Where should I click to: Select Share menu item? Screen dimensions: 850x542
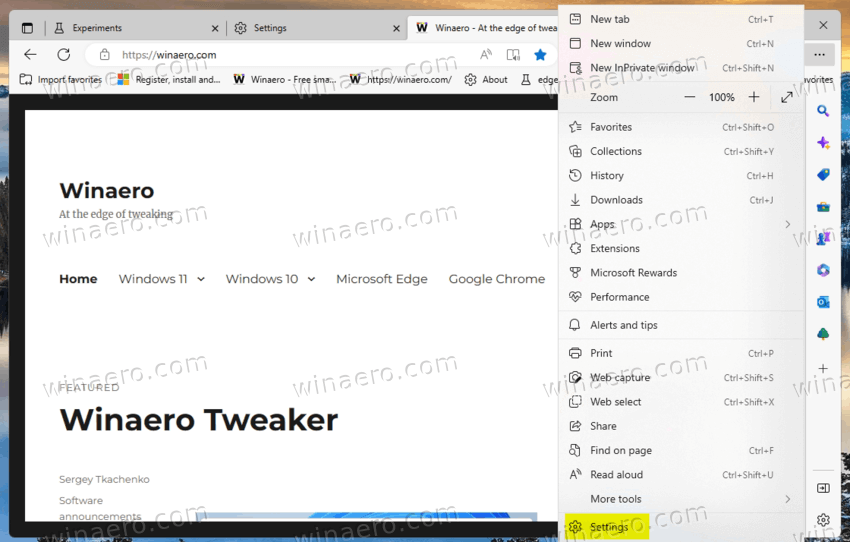[x=681, y=427]
